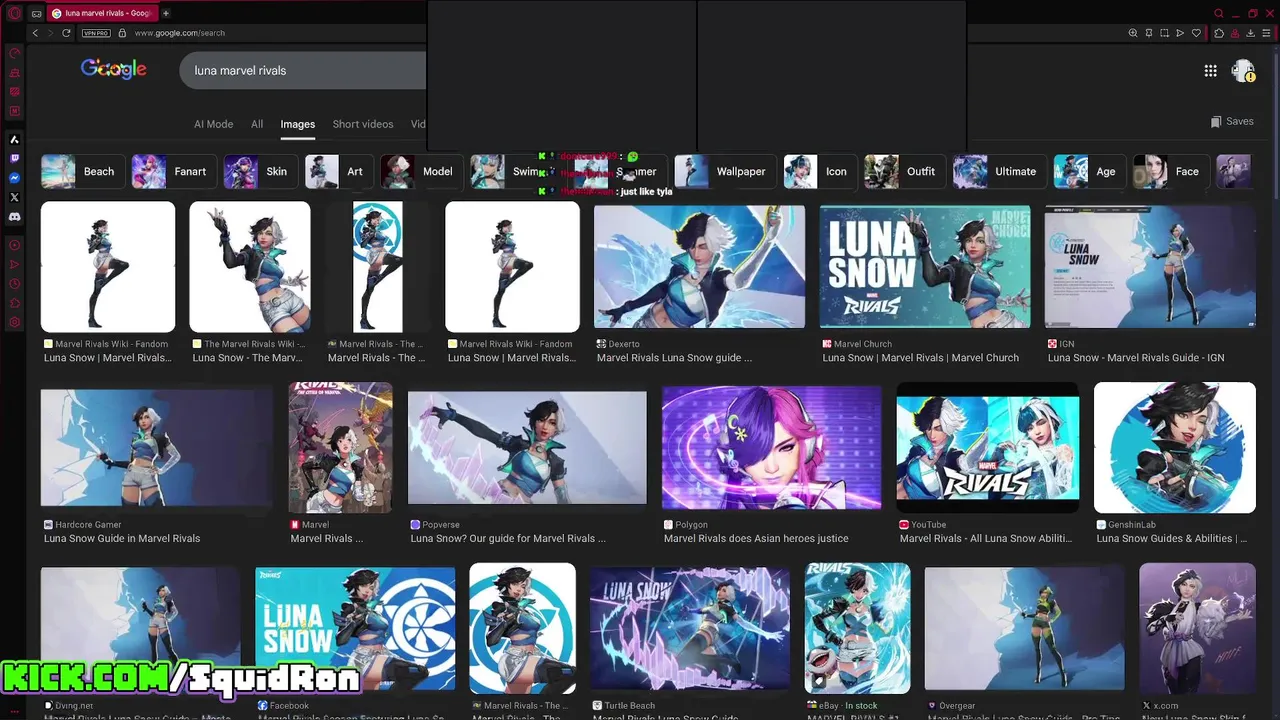Switch to the All results tab
Image resolution: width=1280 pixels, height=720 pixels.
tap(257, 124)
